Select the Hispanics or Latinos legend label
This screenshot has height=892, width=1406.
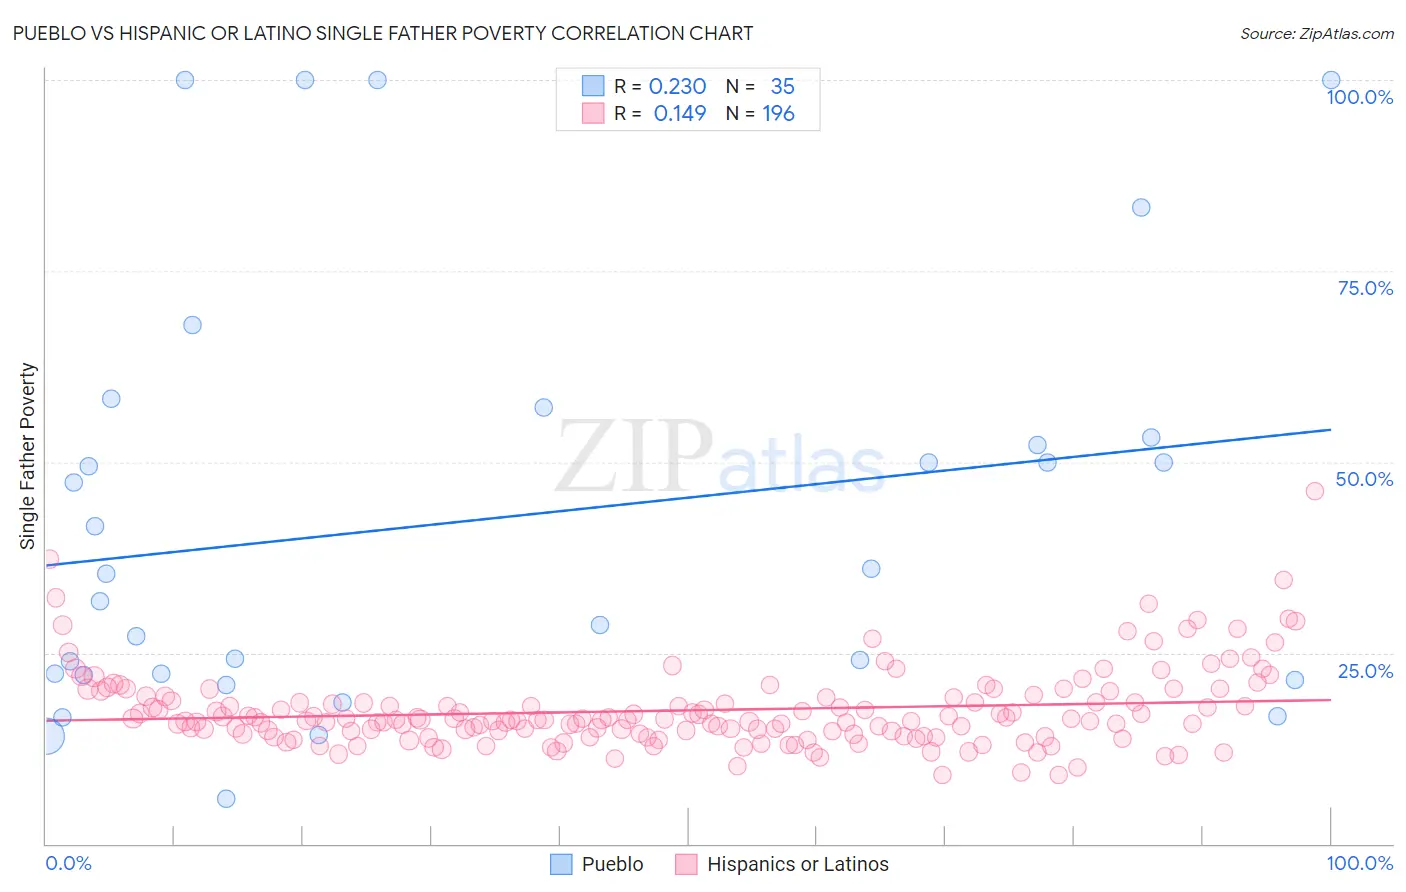coord(797,864)
